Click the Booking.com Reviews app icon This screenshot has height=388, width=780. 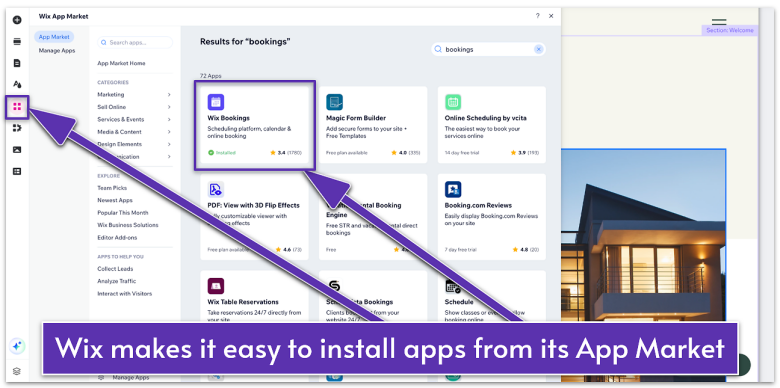pyautogui.click(x=453, y=189)
